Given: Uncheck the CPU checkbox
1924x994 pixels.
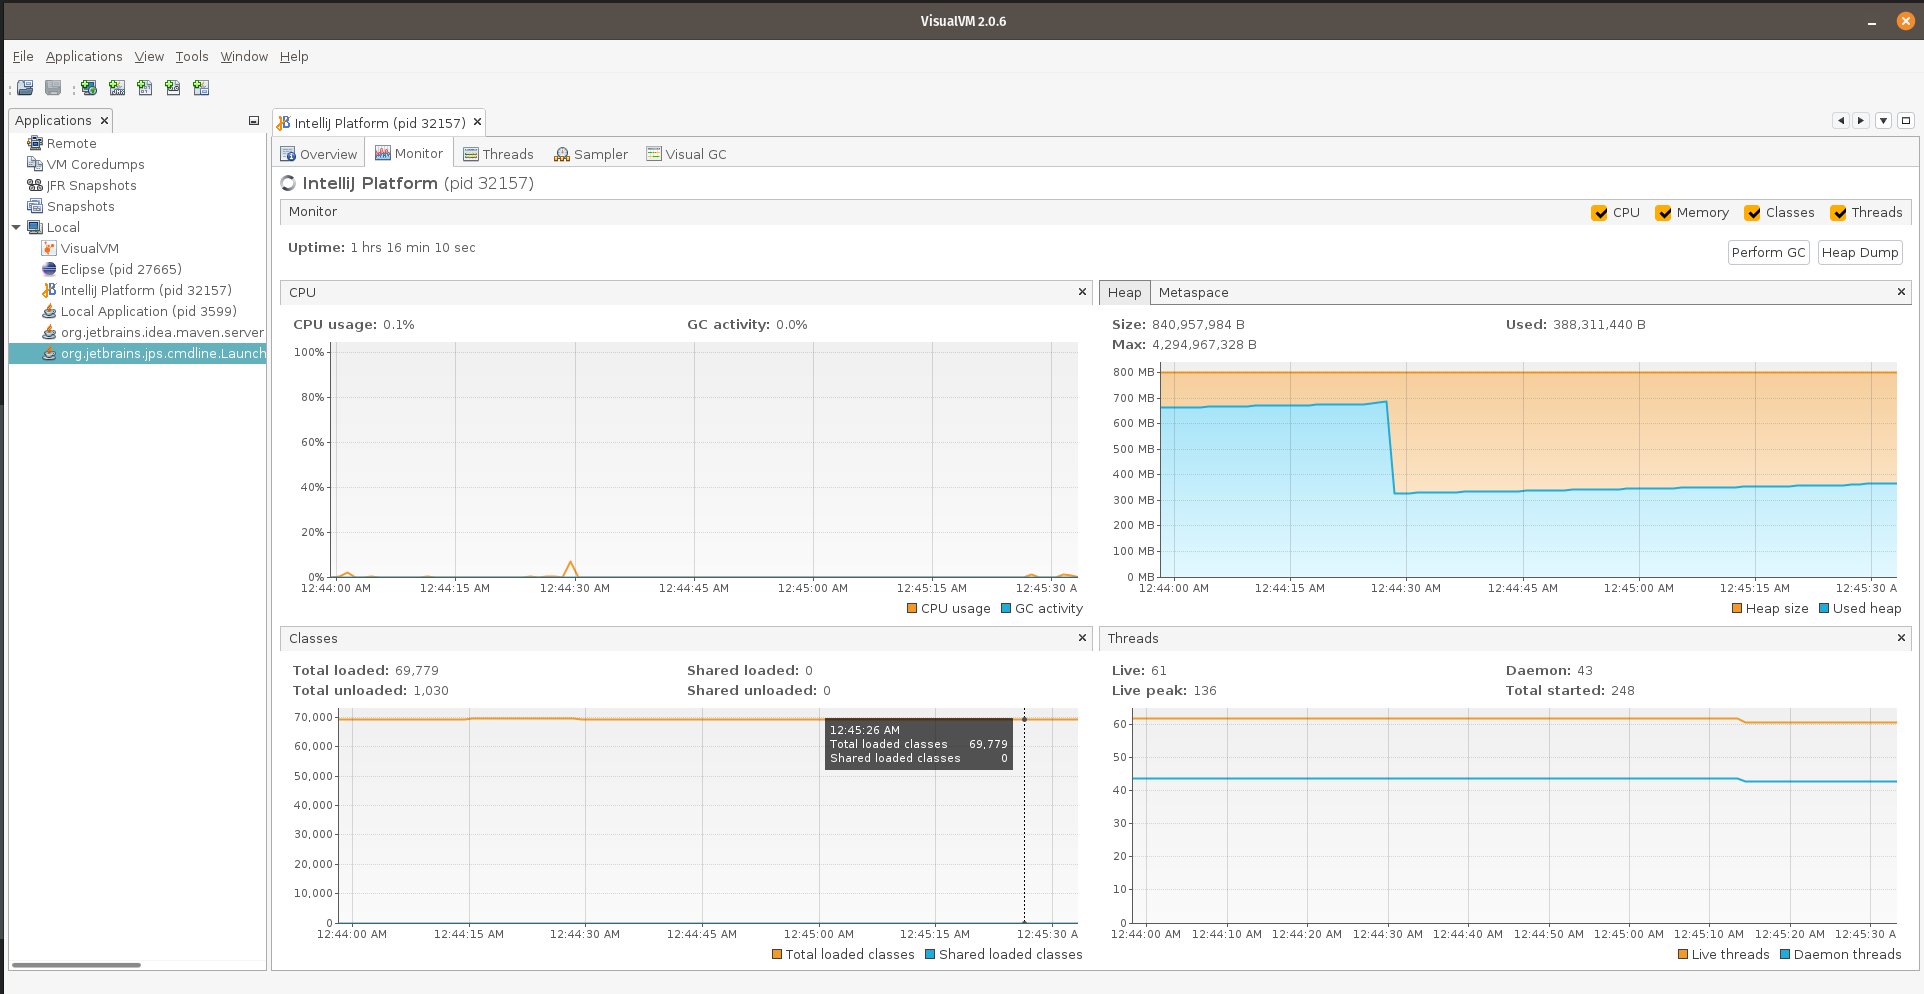Looking at the screenshot, I should [1599, 213].
